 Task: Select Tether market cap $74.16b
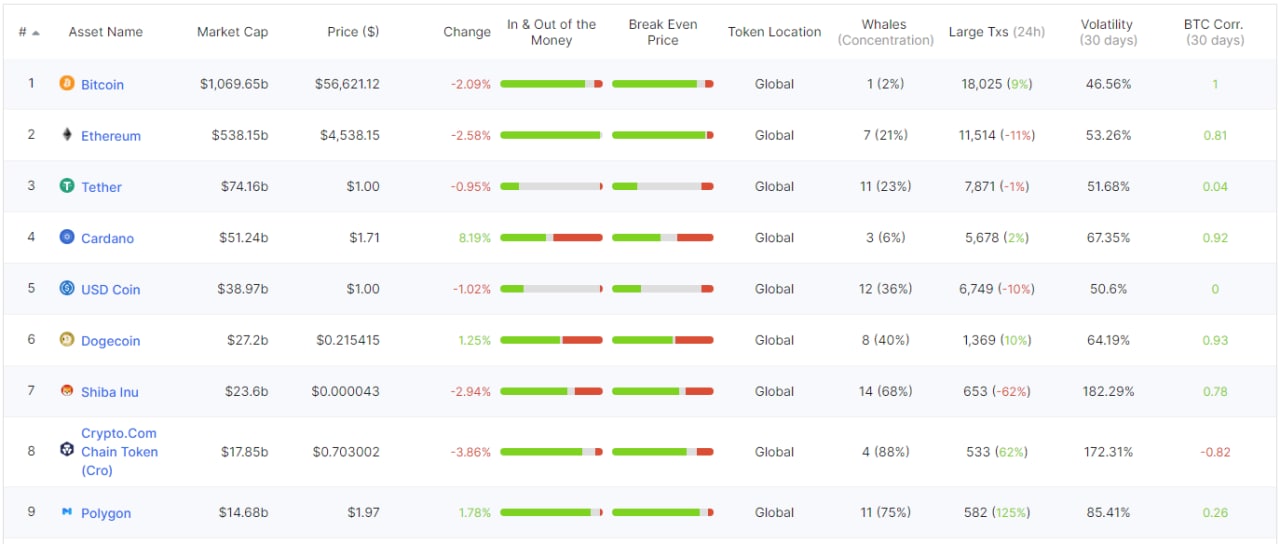(x=244, y=186)
